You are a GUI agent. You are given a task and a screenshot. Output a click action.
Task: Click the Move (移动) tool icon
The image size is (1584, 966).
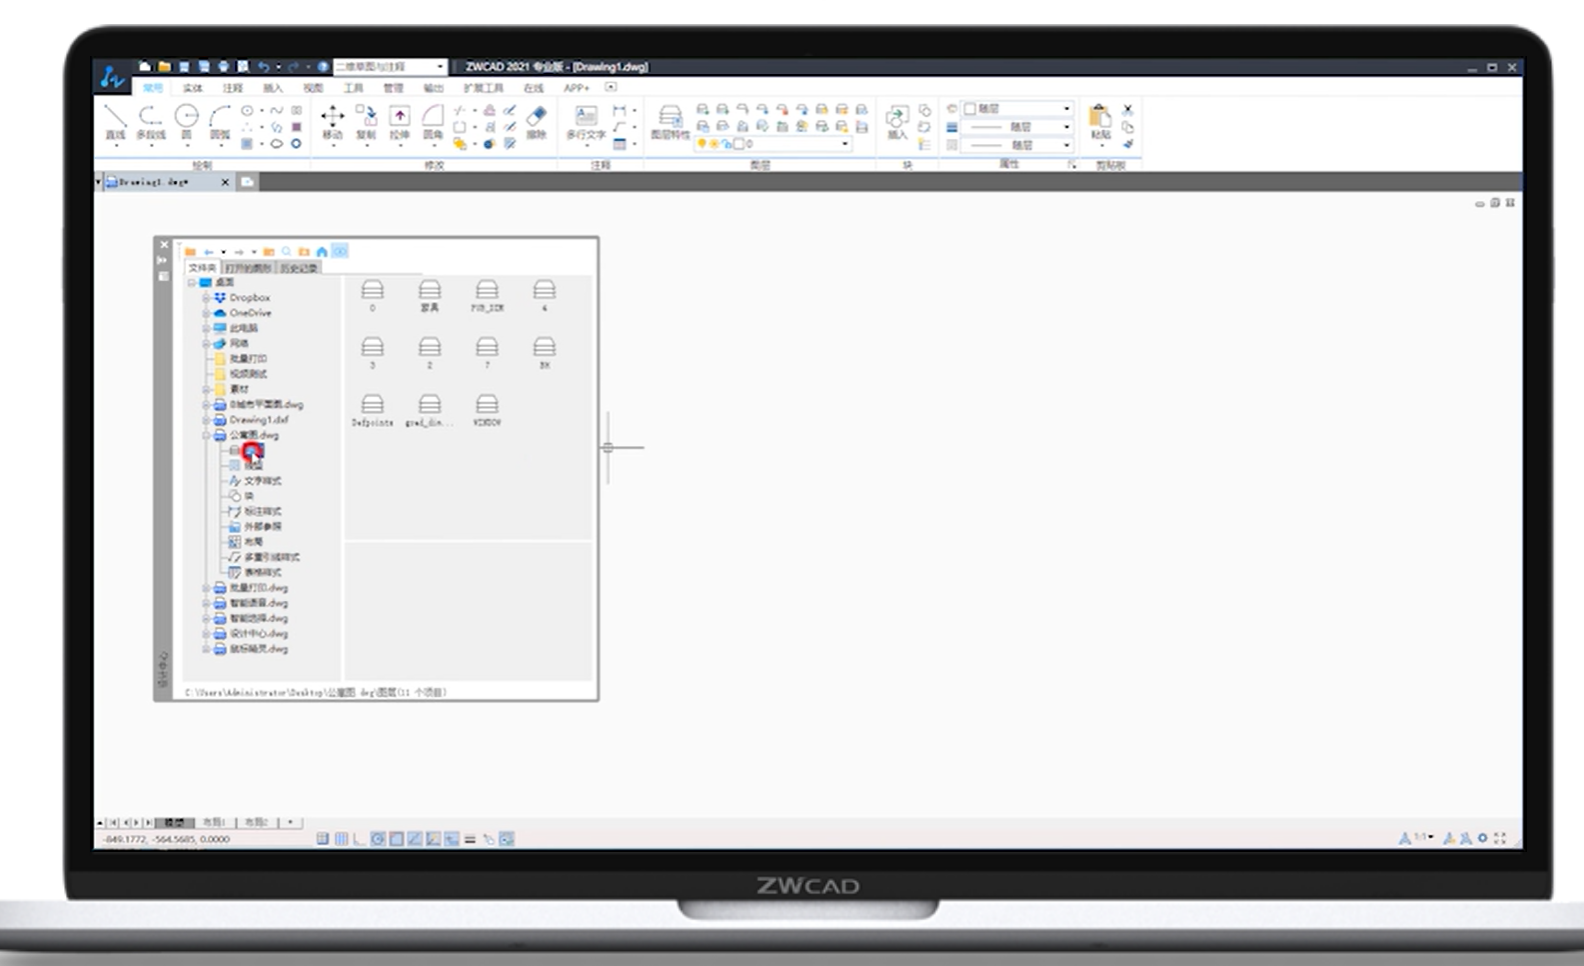332,120
